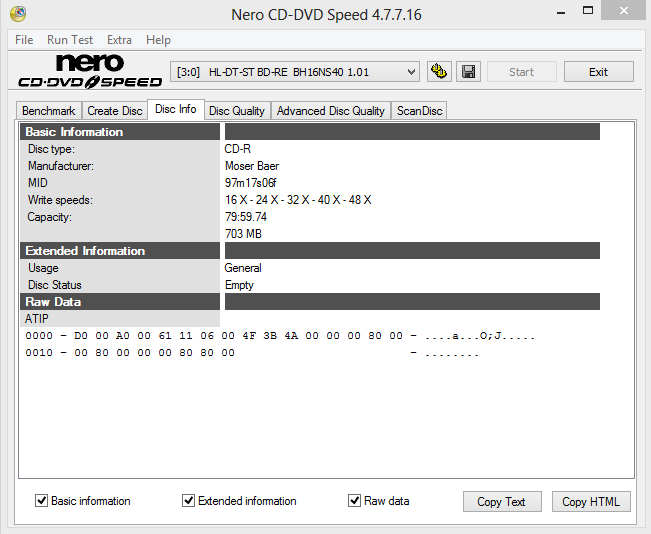The image size is (651, 534).
Task: Click the ATIP label
Action: point(37,318)
